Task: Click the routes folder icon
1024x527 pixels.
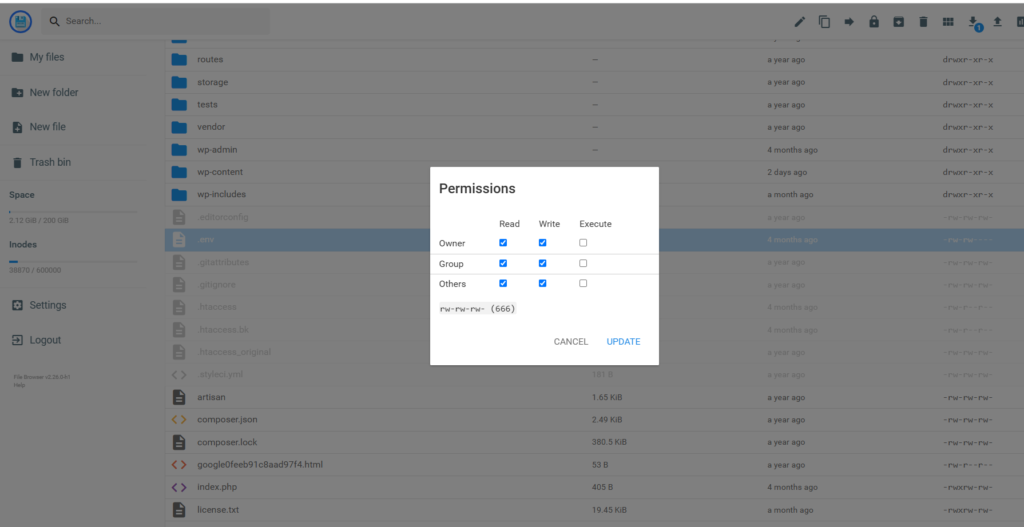Action: coord(179,59)
